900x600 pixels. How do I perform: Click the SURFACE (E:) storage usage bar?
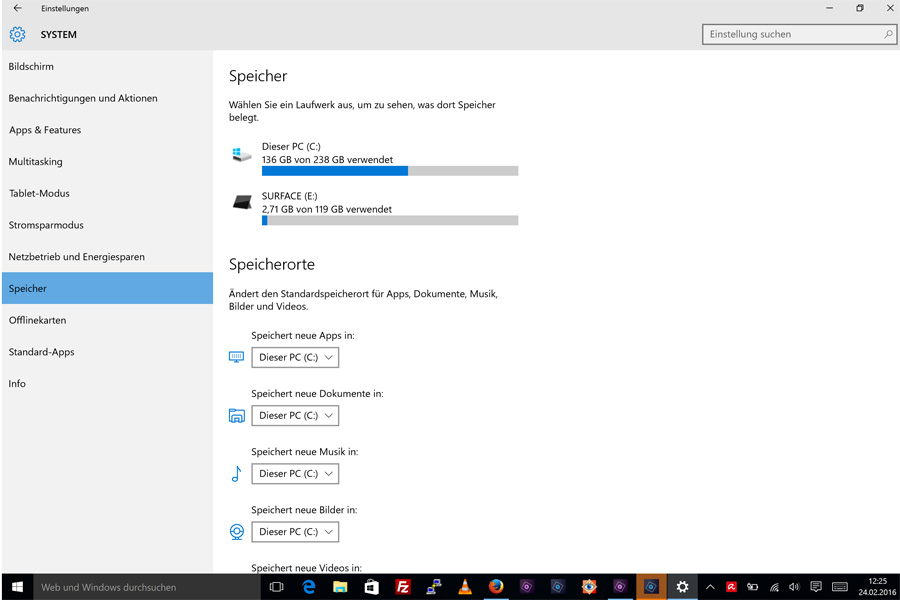pos(390,220)
